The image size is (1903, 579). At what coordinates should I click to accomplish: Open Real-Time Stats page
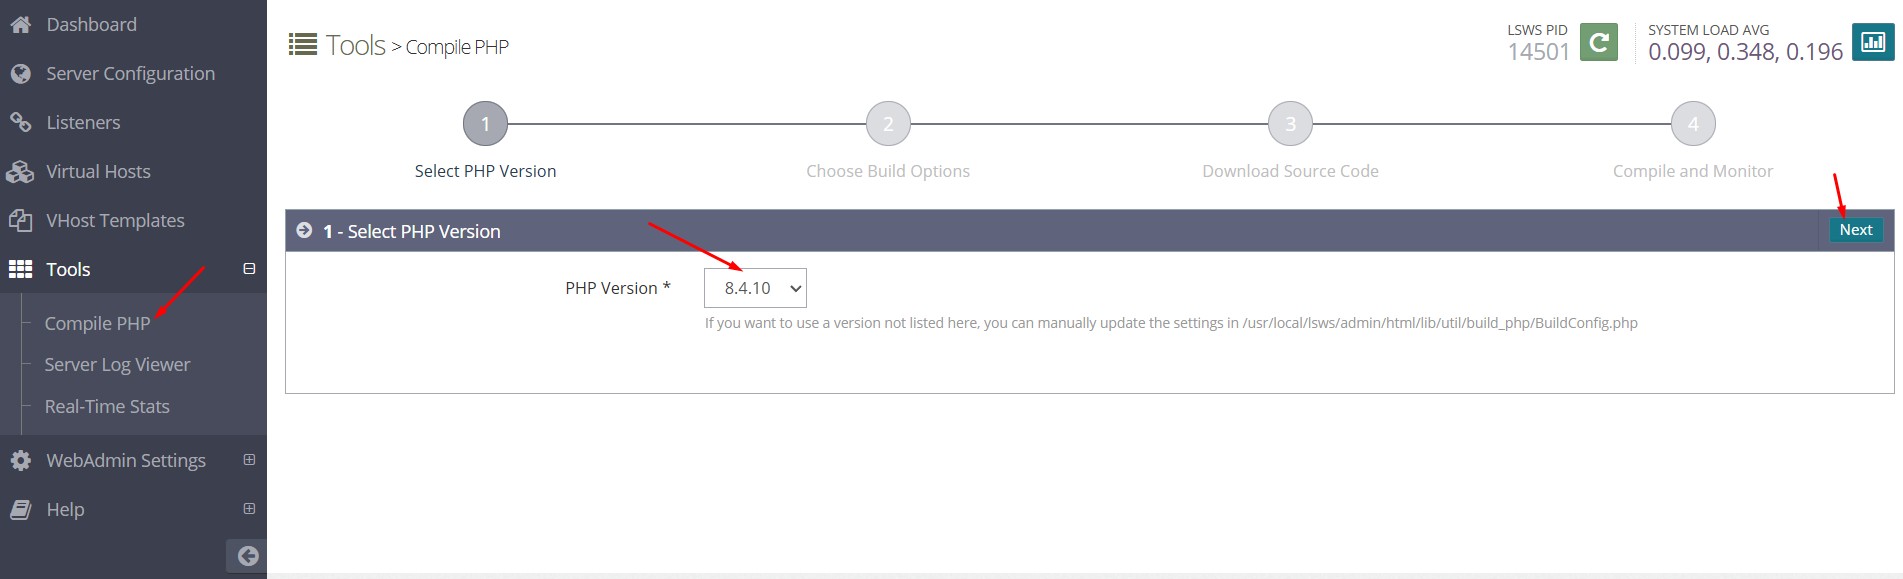107,407
